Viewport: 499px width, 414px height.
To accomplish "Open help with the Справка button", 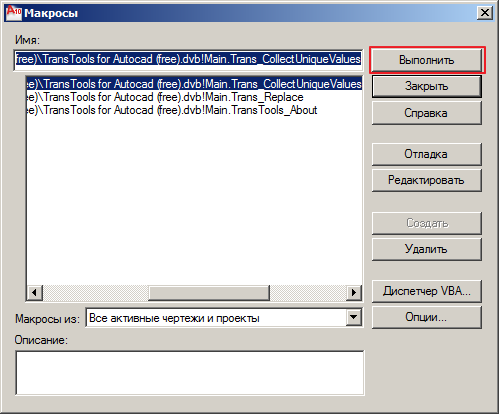I will 427,113.
